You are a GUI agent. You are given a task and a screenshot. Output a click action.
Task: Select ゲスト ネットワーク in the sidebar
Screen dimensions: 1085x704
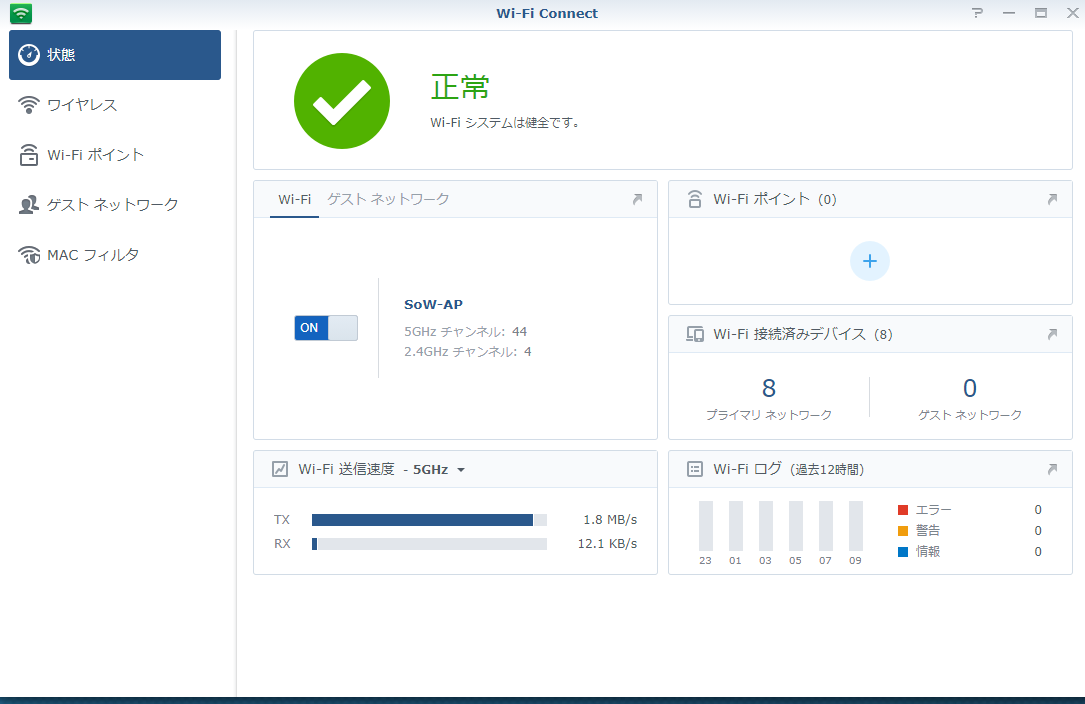112,205
